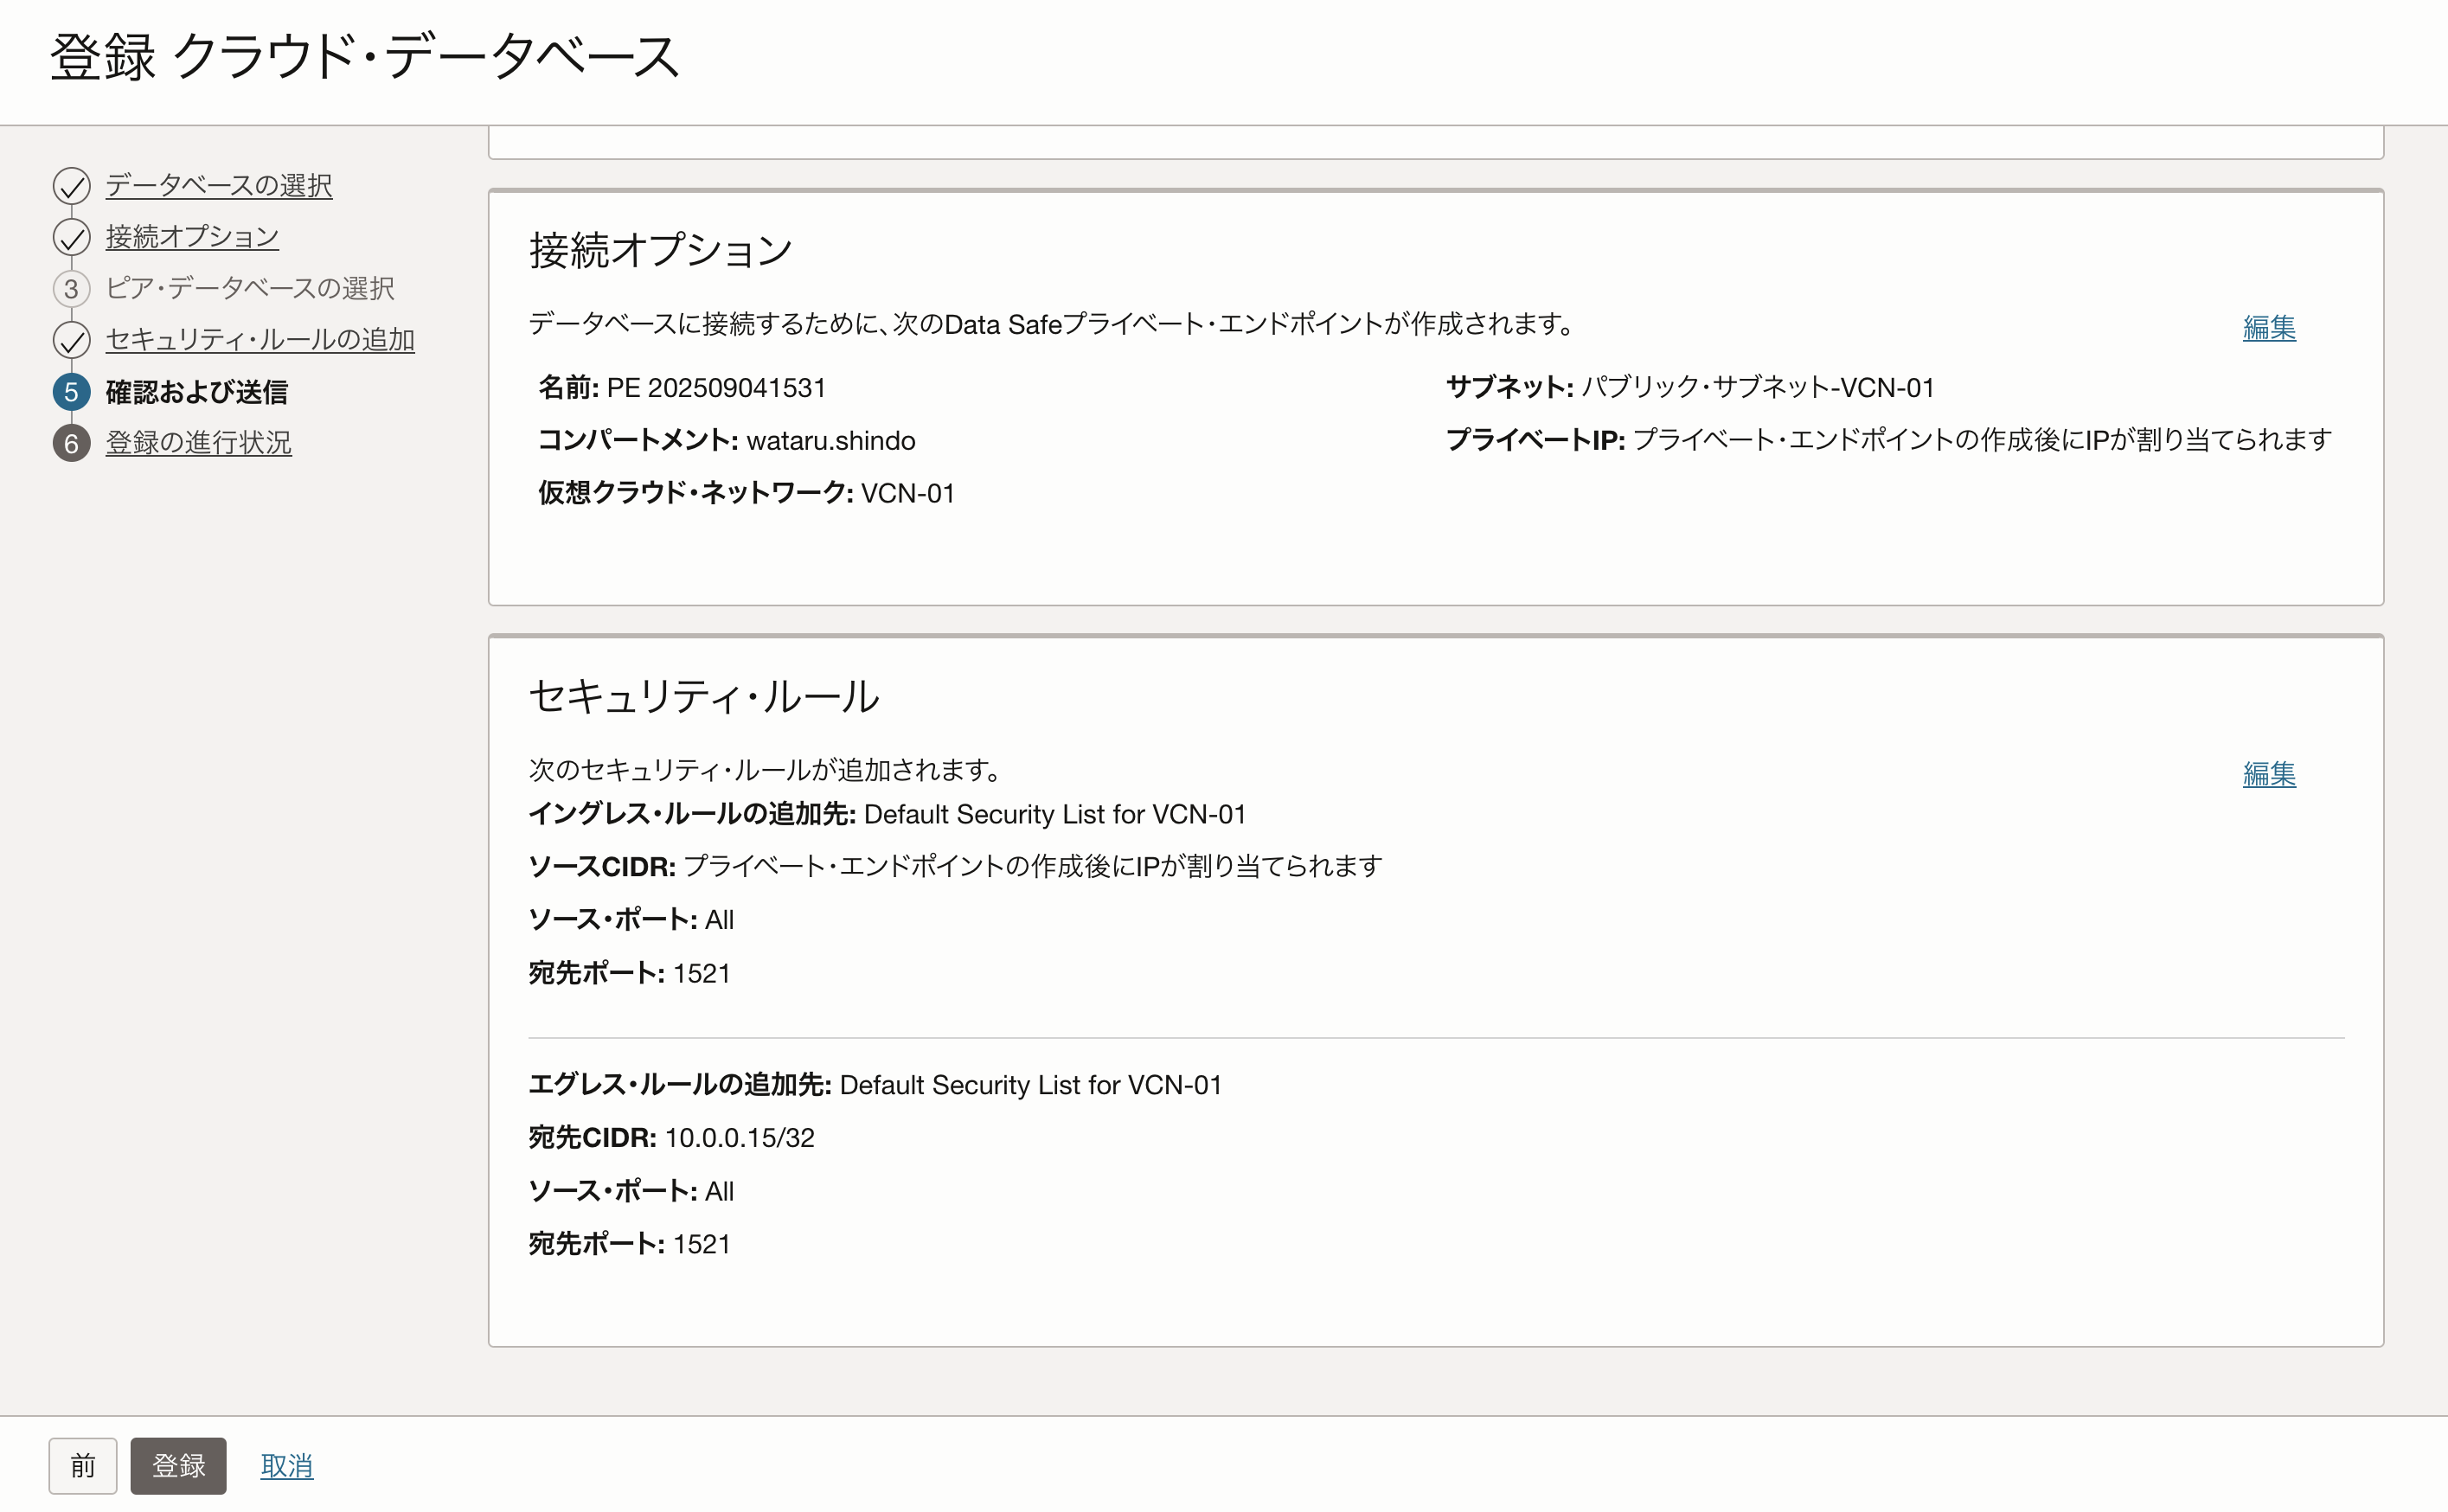Click the private endpoint name PE 202509041531
This screenshot has width=2448, height=1512.
point(718,387)
